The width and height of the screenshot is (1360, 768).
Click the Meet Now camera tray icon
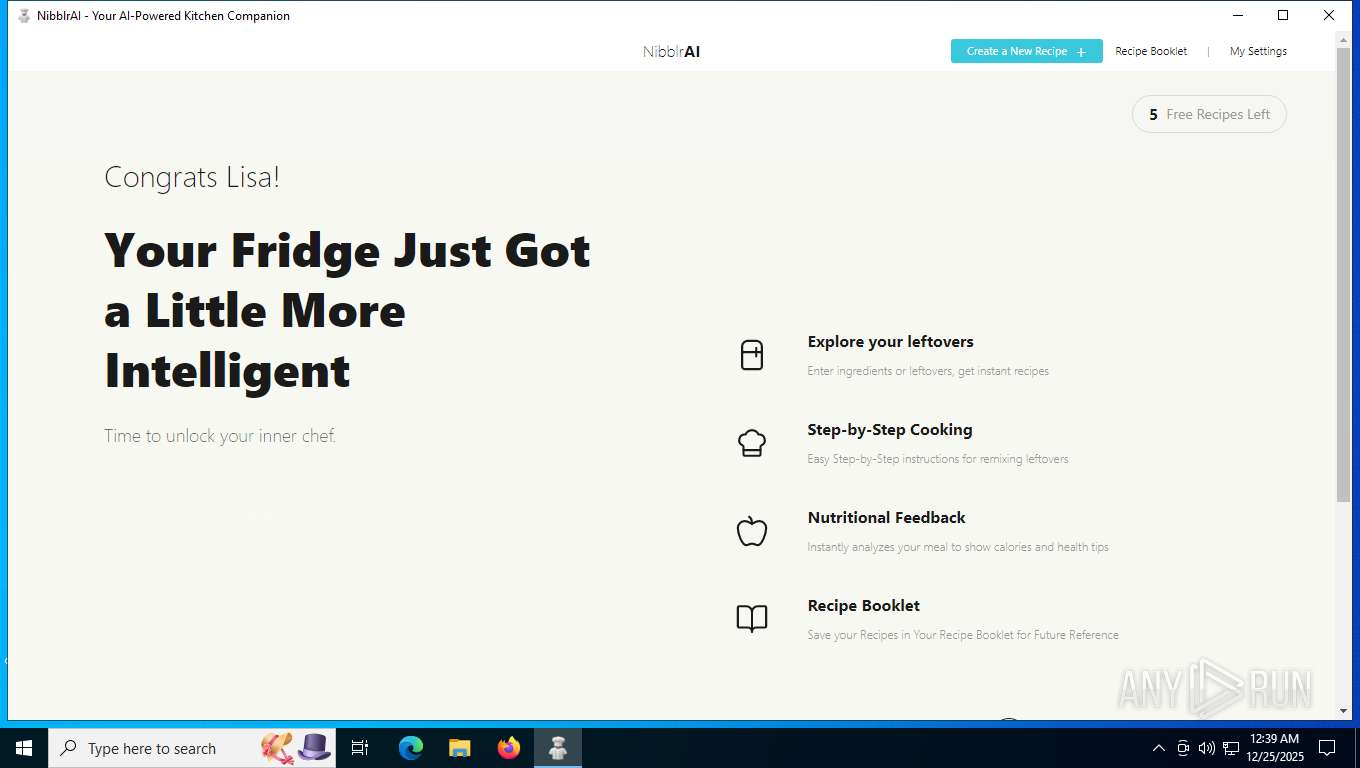1183,748
